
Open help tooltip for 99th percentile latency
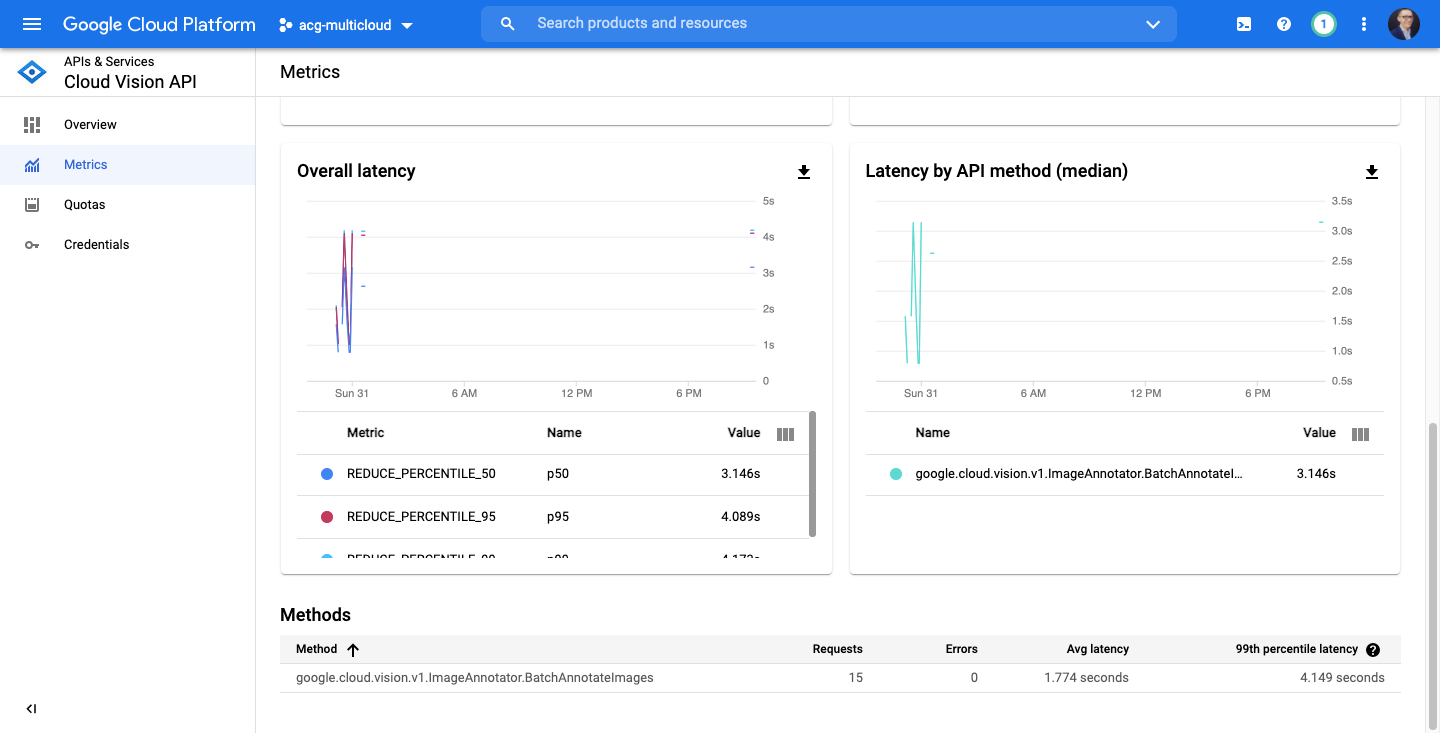[x=1373, y=650]
